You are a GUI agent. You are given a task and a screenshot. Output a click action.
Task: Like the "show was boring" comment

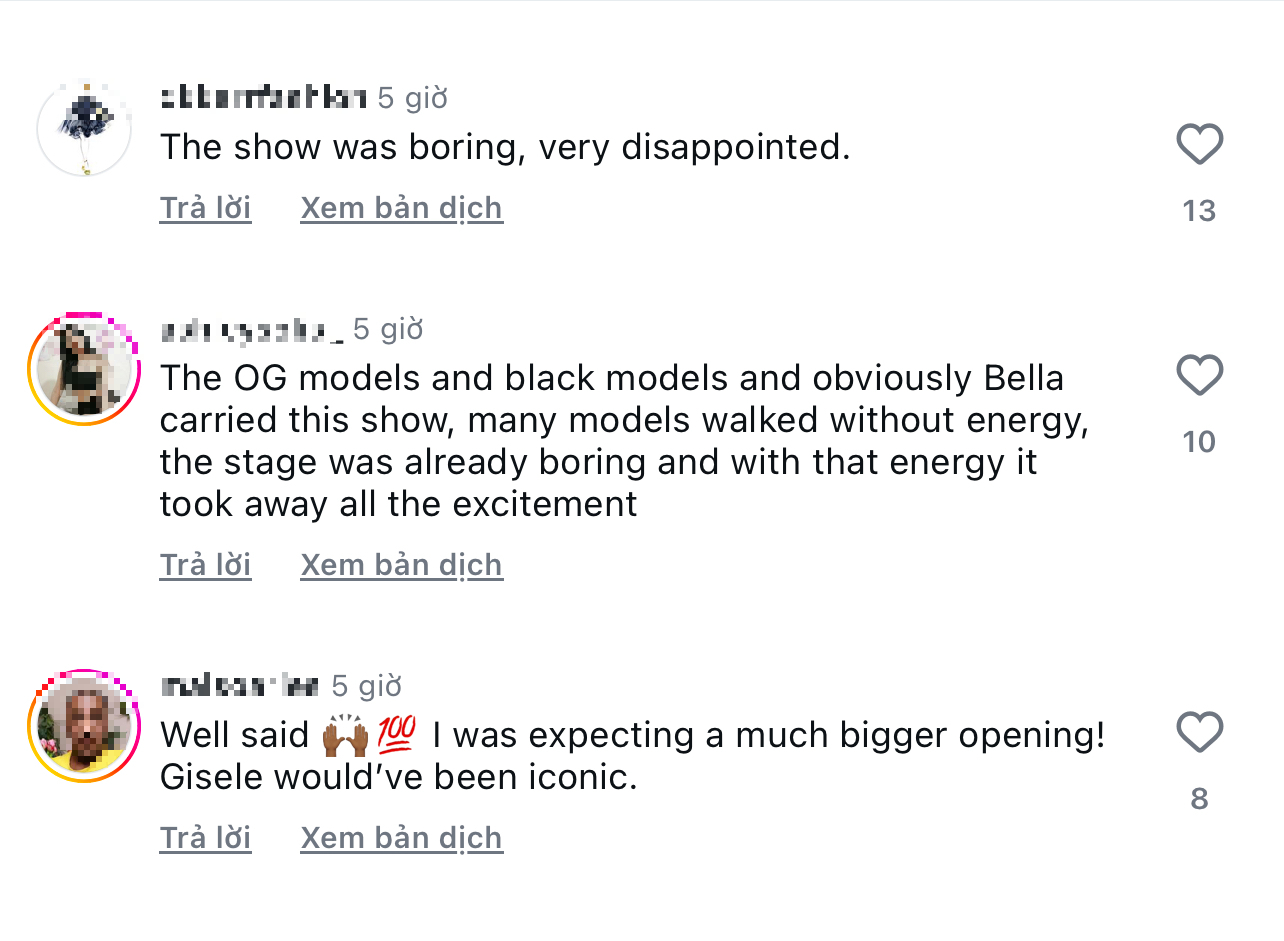(1199, 145)
